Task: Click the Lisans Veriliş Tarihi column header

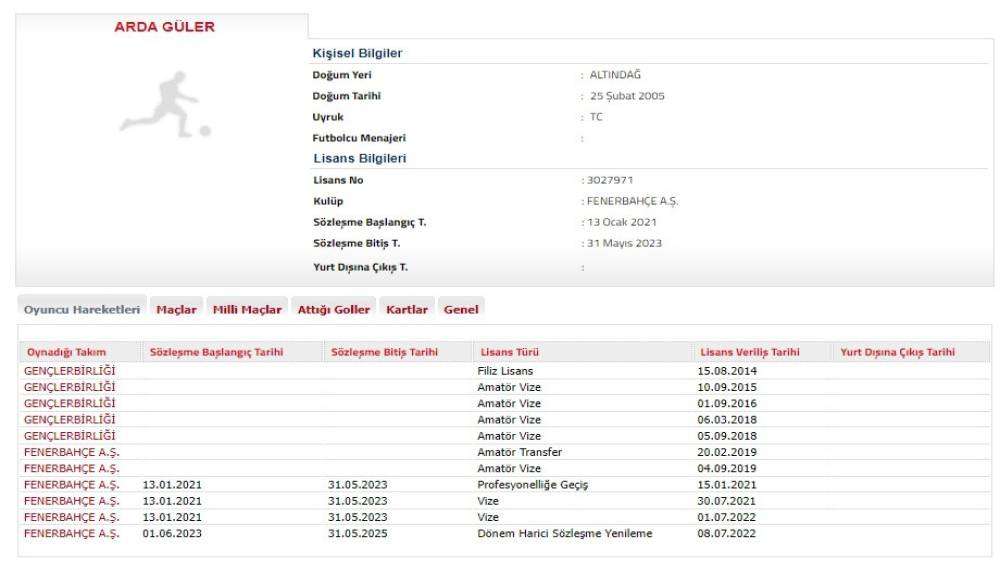Action: [748, 352]
